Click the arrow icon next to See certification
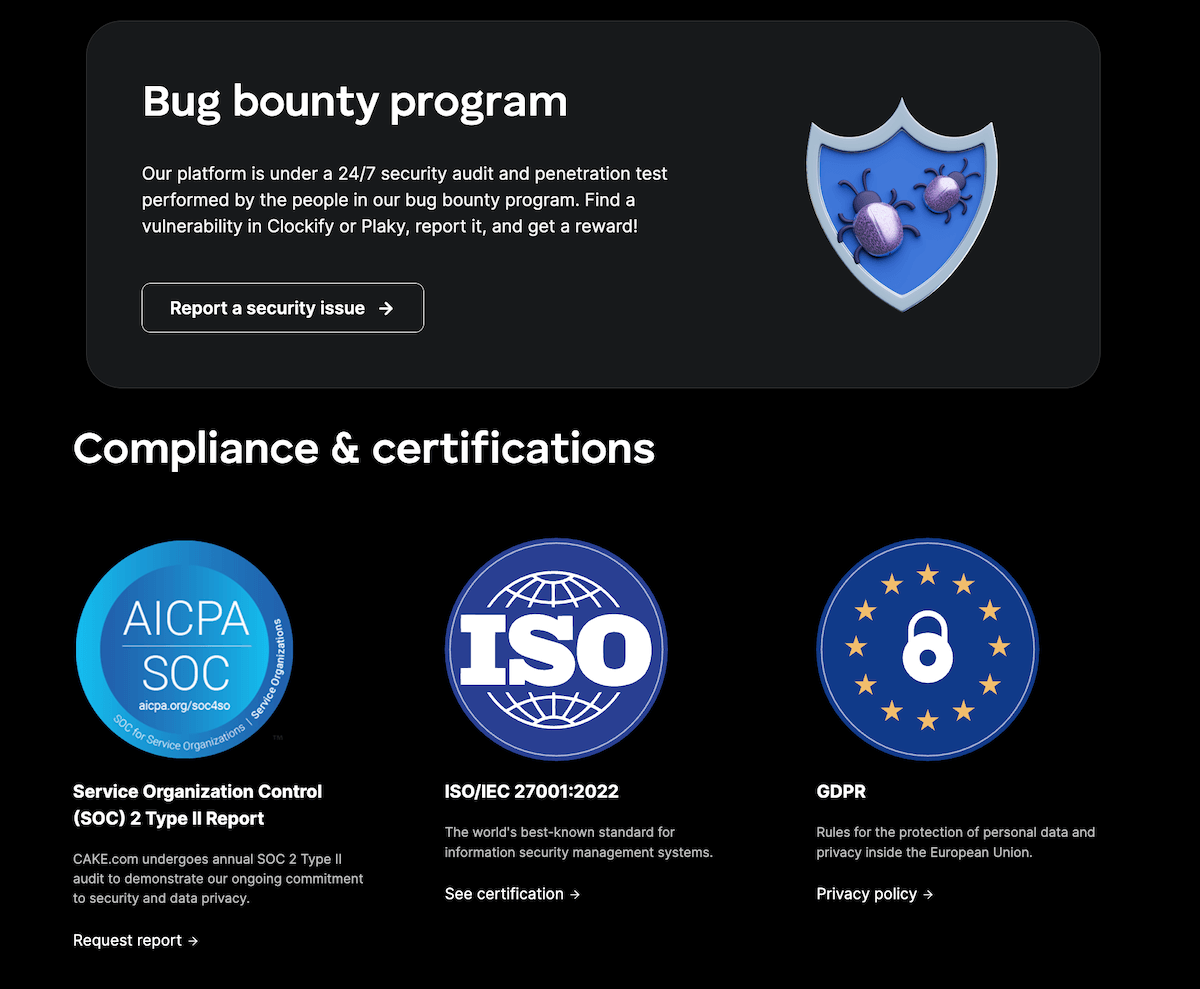Screen dimensions: 1200x989 pyautogui.click(x=575, y=894)
